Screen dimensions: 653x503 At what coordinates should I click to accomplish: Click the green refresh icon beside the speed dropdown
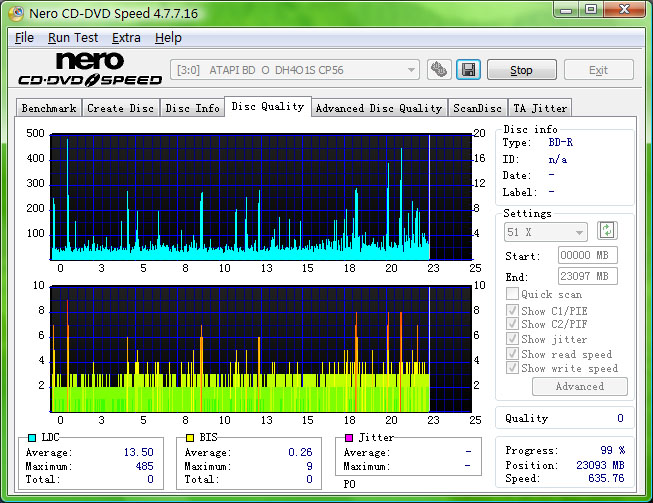pyautogui.click(x=607, y=231)
